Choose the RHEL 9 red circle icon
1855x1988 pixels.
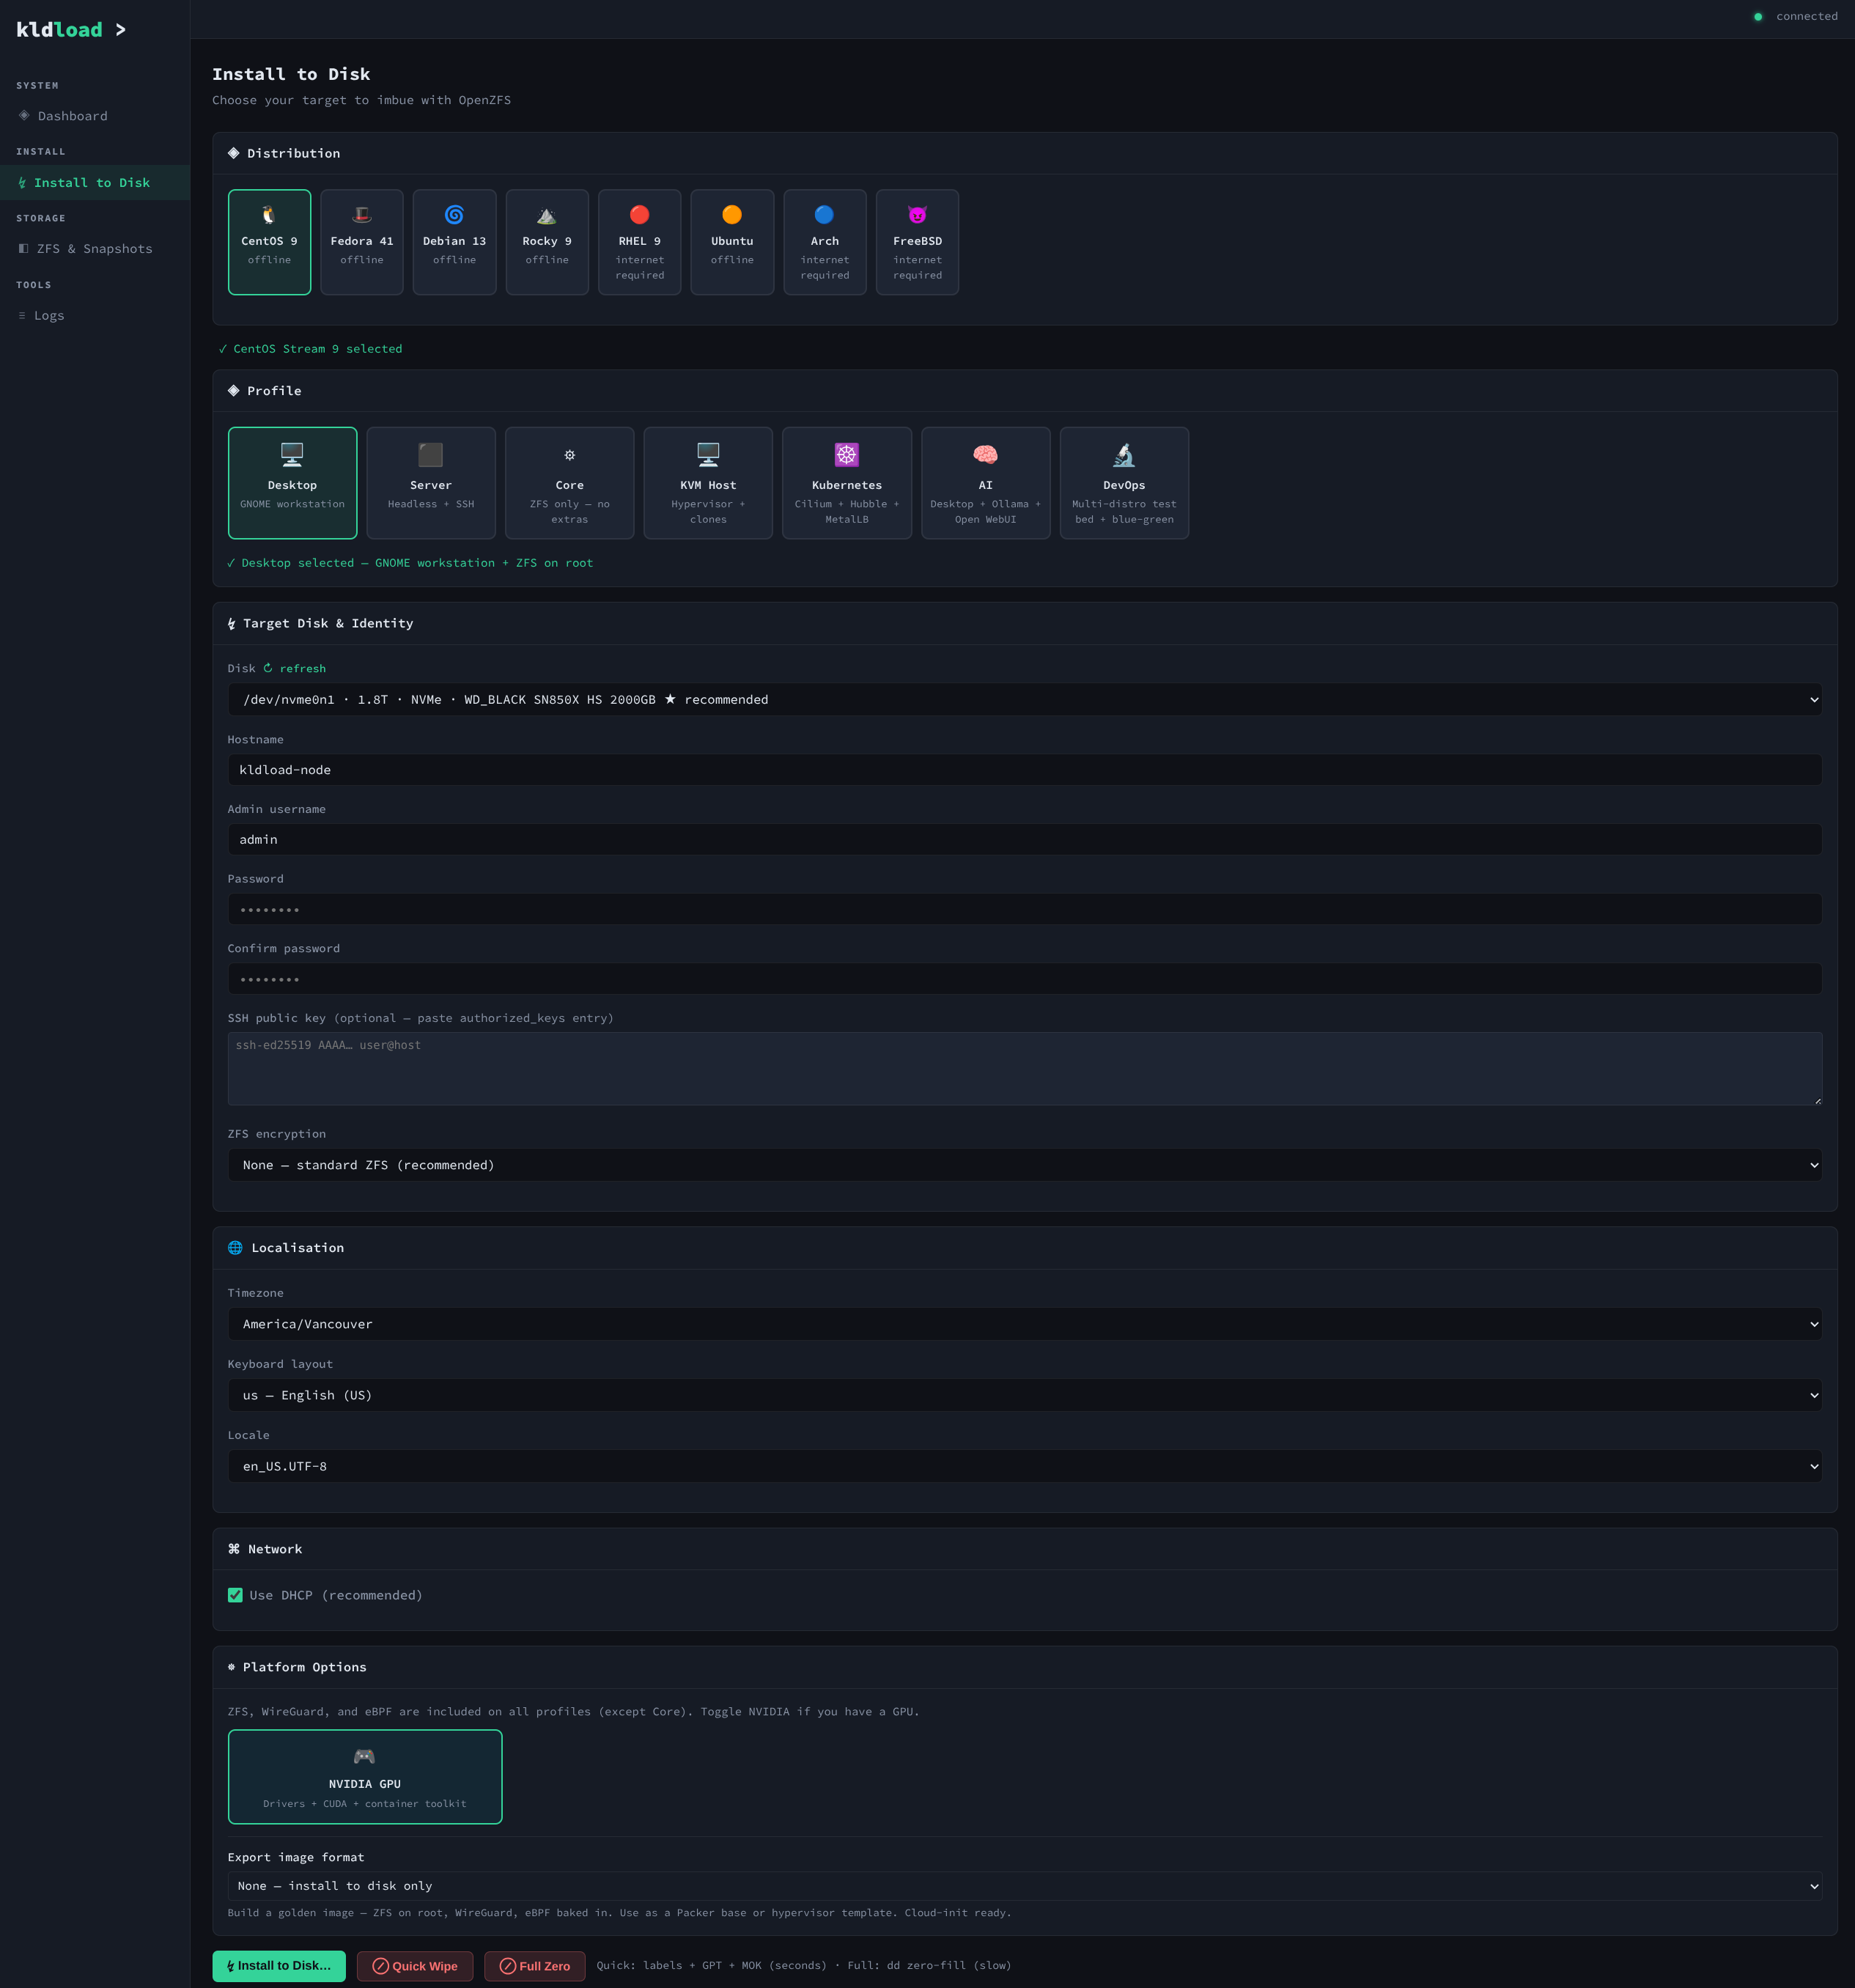click(x=640, y=215)
